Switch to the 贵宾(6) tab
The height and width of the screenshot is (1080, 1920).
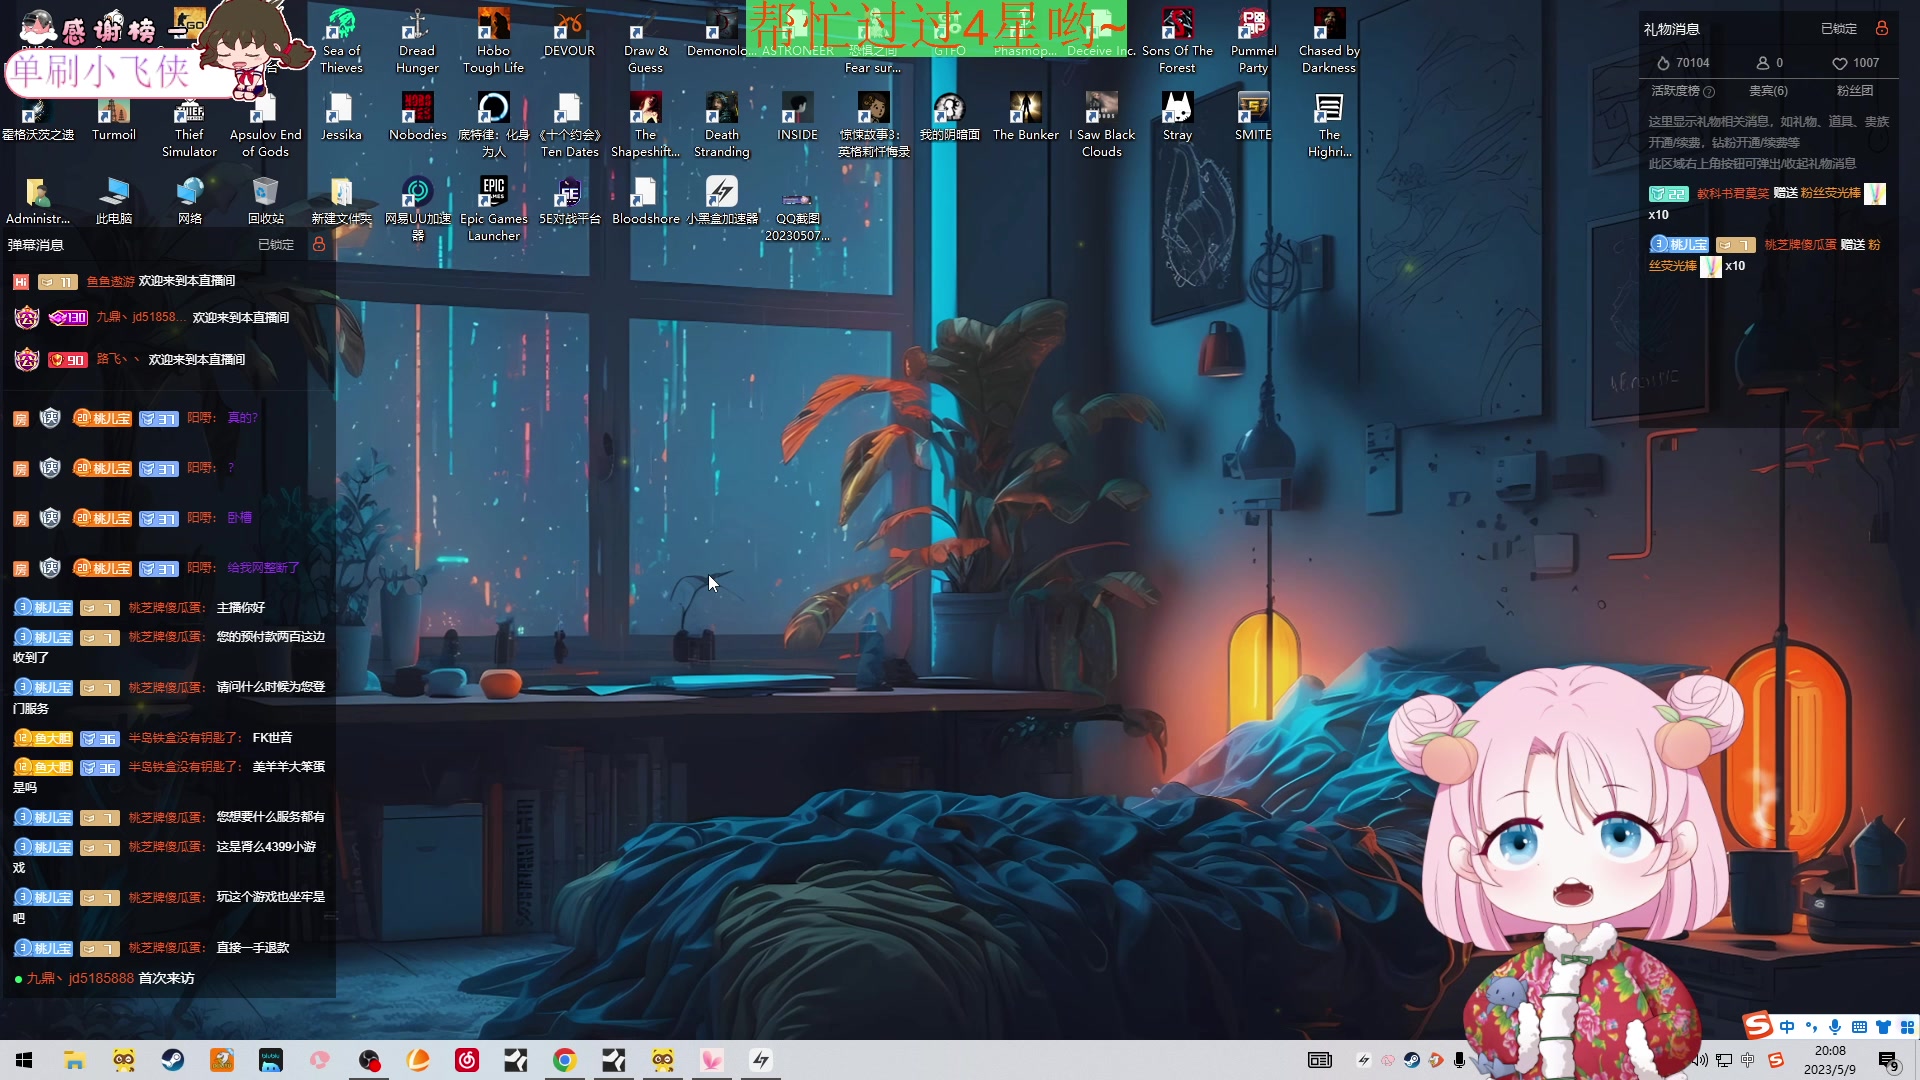(x=1768, y=91)
